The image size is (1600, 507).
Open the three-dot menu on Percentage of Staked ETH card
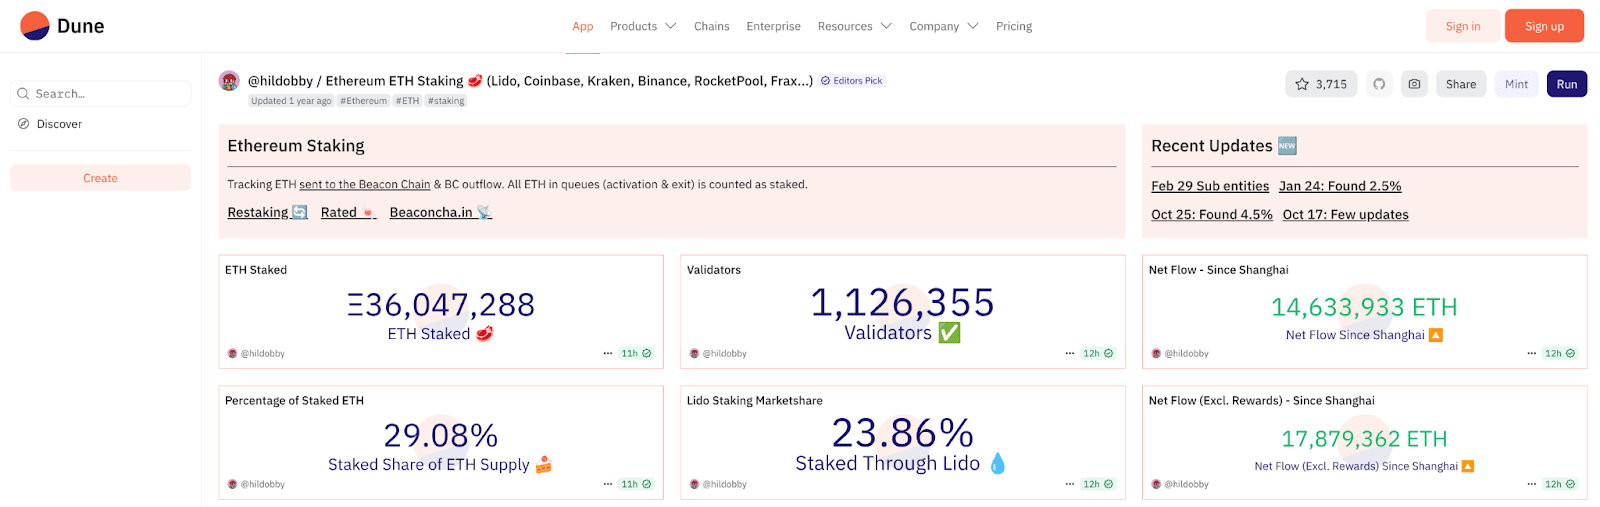608,484
